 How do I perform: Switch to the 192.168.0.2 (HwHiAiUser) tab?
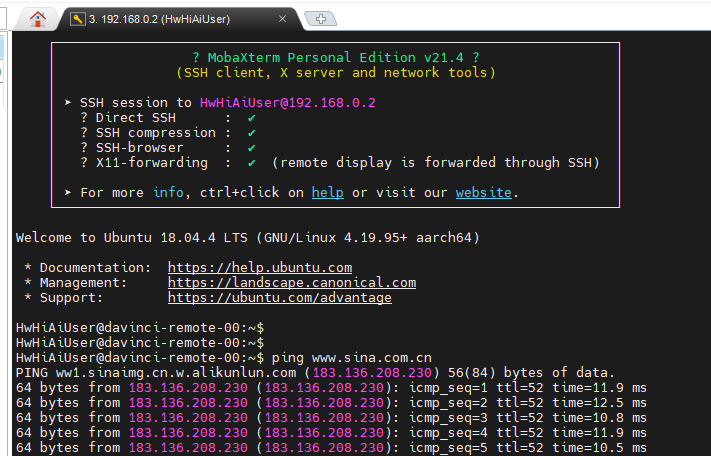pyautogui.click(x=172, y=19)
